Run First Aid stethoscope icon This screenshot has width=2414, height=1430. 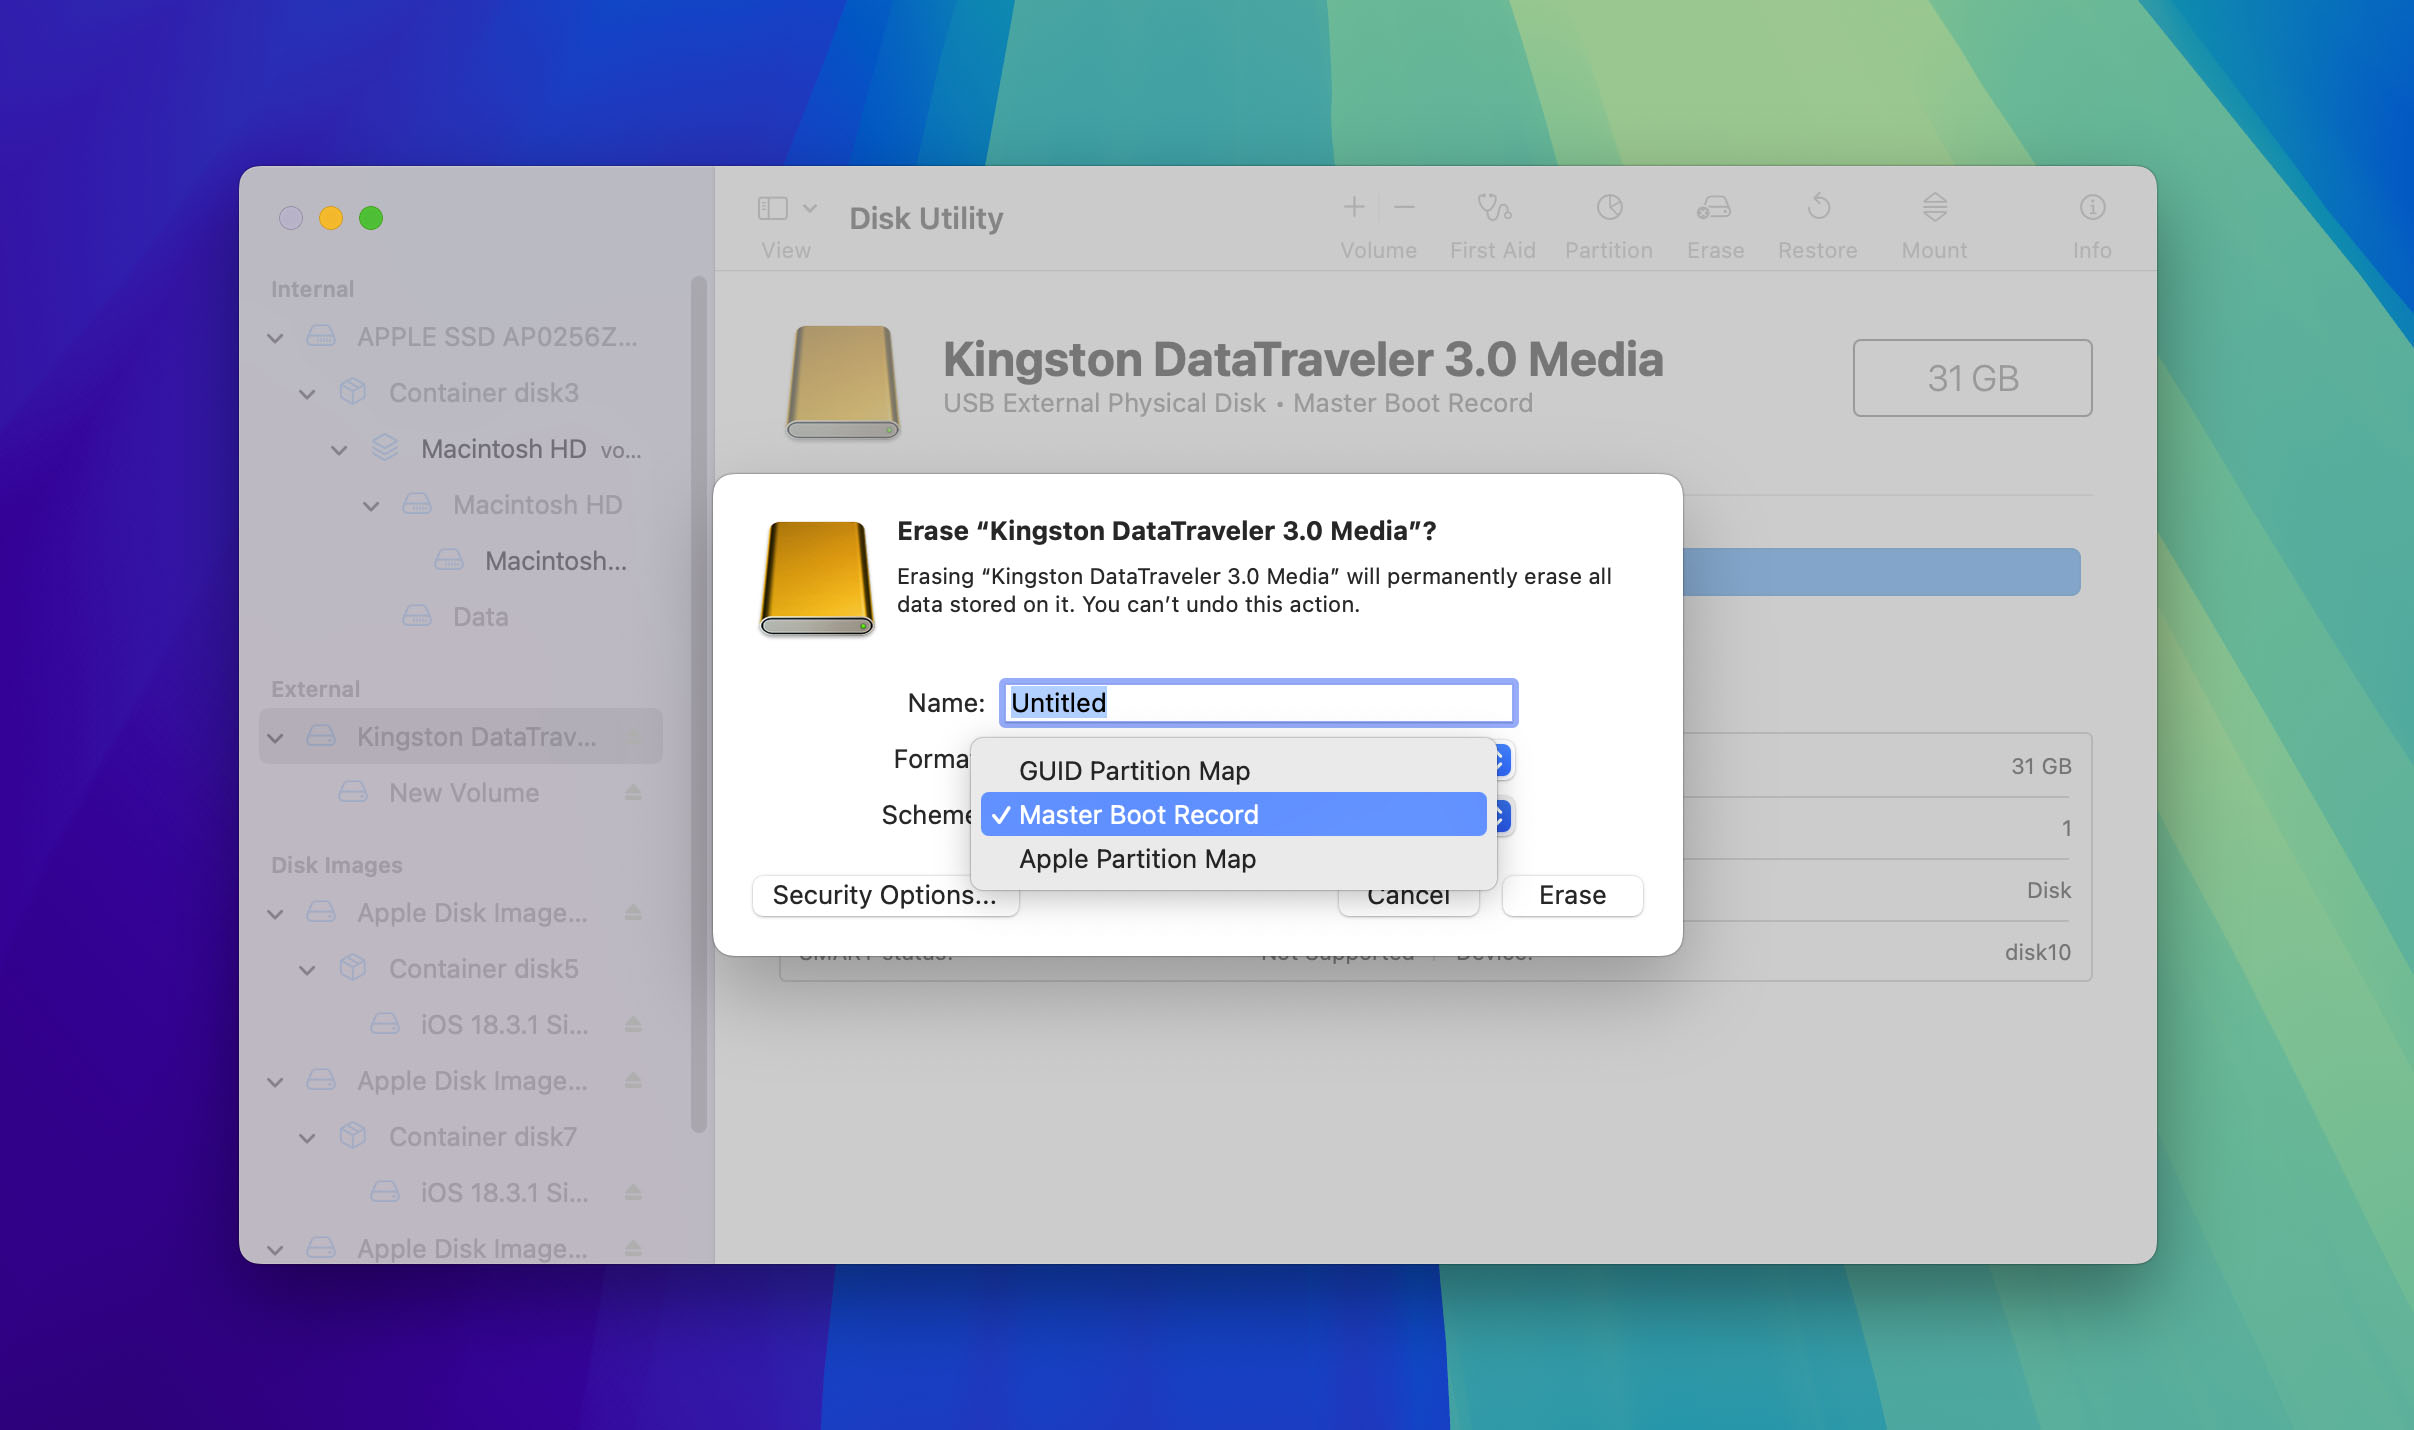point(1494,207)
